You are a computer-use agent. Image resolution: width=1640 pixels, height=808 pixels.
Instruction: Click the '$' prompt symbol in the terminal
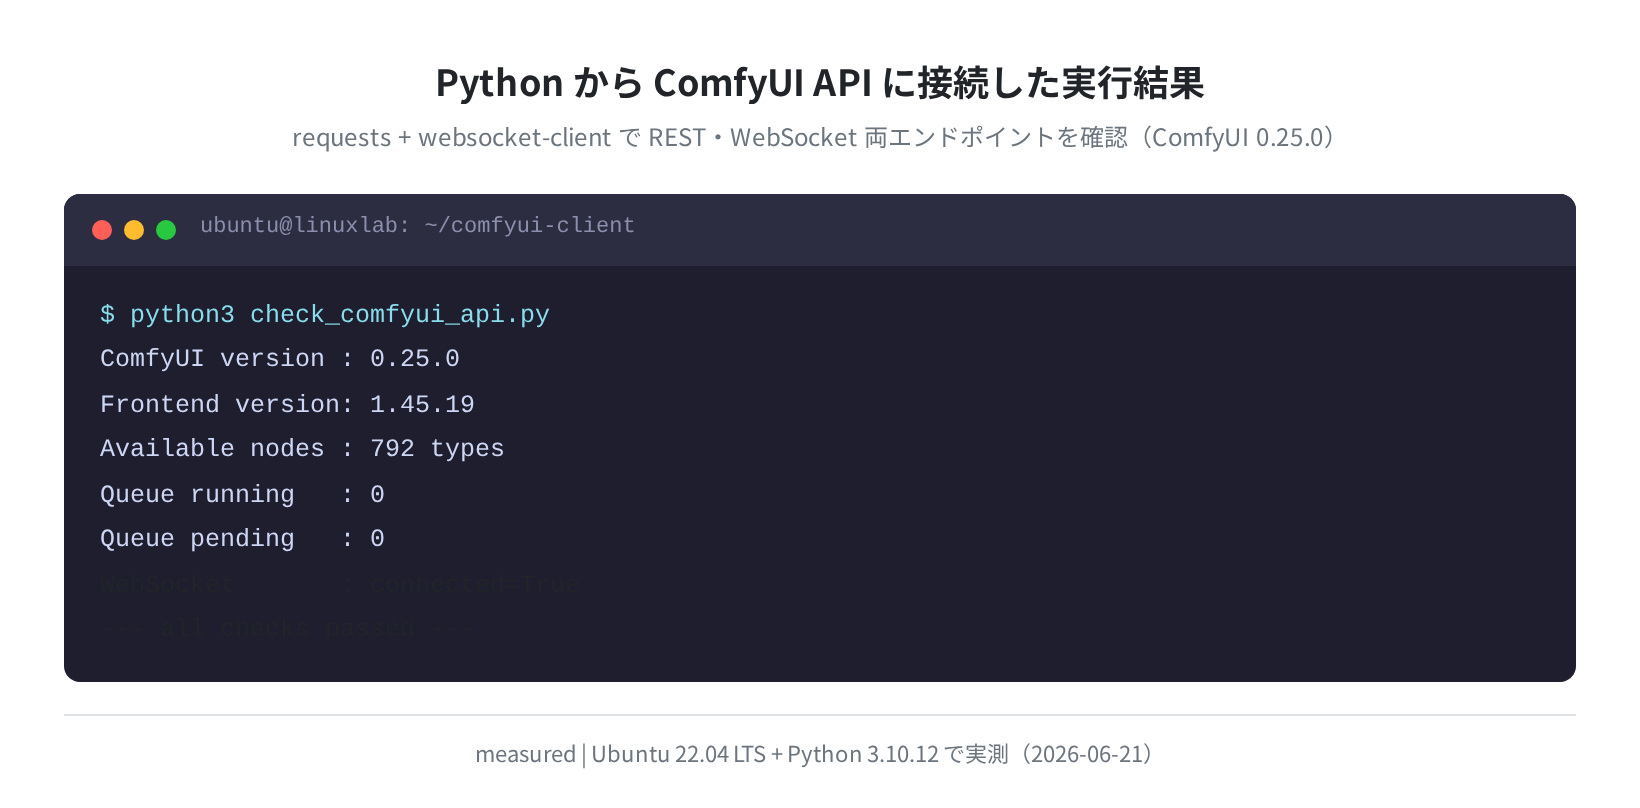point(107,315)
